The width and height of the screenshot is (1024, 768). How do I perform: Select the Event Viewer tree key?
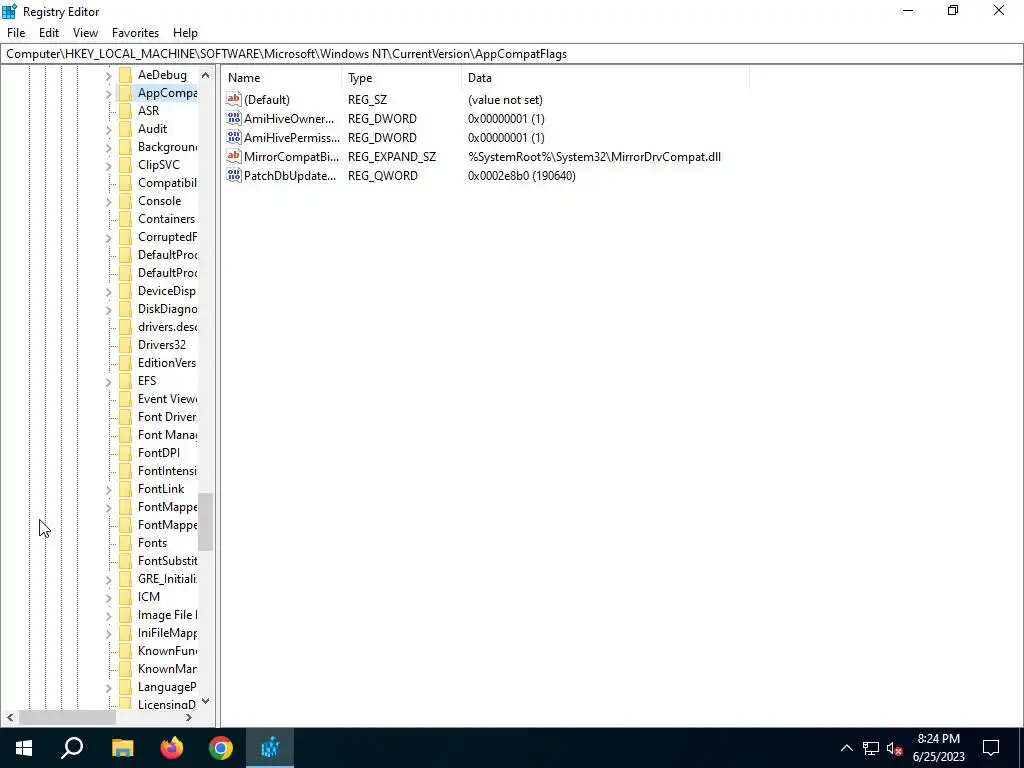pos(167,399)
